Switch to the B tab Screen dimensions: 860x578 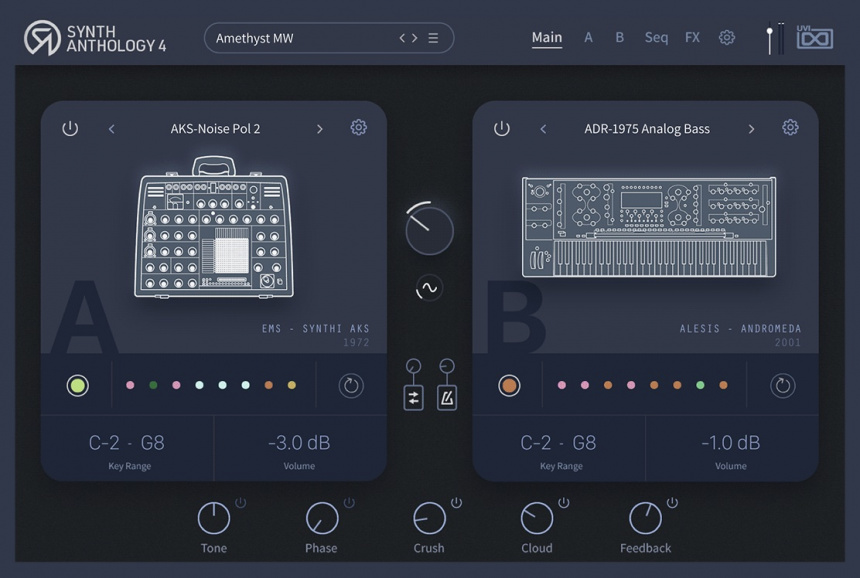point(620,37)
